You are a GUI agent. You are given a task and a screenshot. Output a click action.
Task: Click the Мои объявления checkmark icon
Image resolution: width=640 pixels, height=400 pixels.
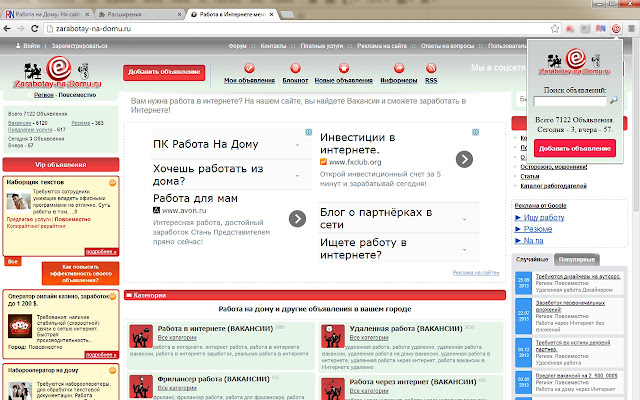pyautogui.click(x=249, y=68)
